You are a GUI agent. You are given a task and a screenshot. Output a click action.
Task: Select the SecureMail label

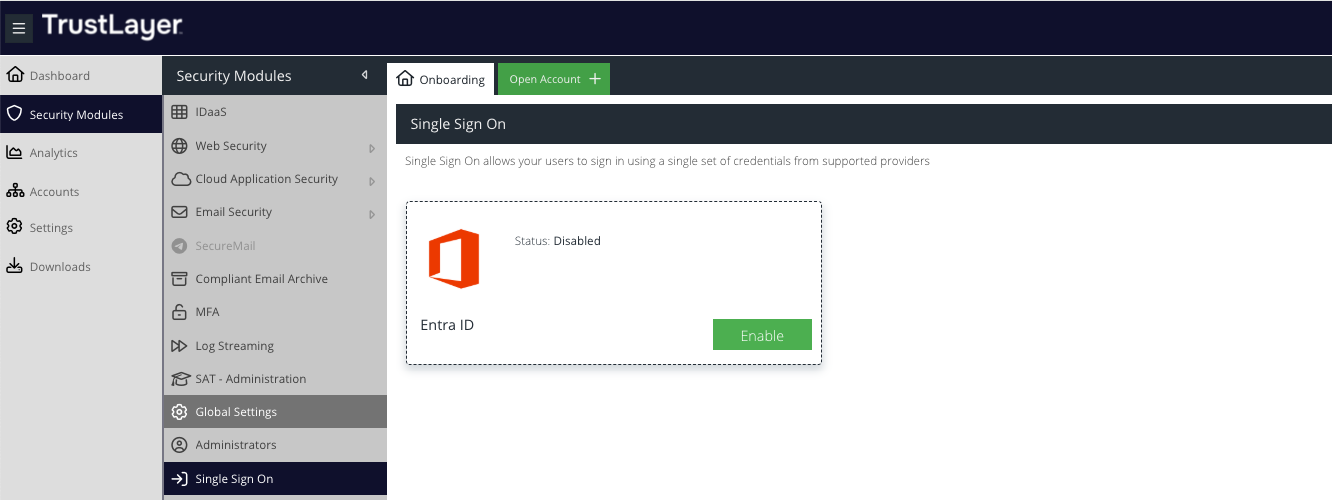pos(226,245)
